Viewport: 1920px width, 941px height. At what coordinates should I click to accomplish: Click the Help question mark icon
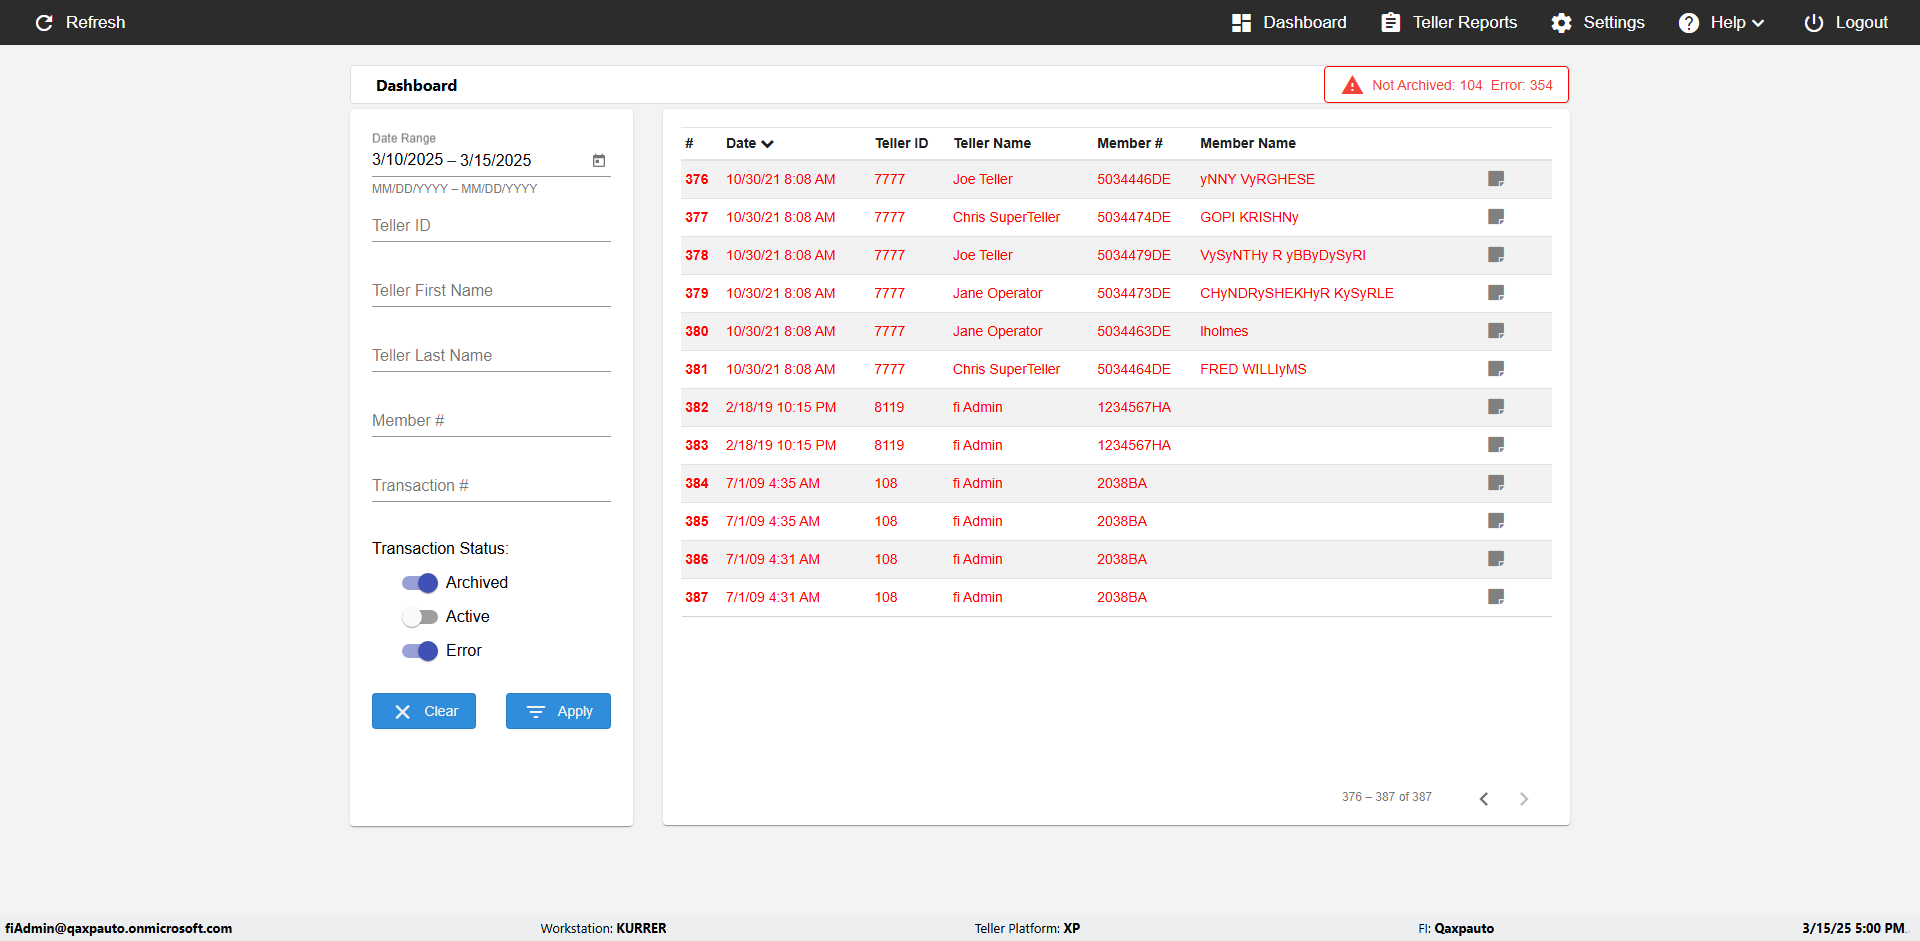1688,23
